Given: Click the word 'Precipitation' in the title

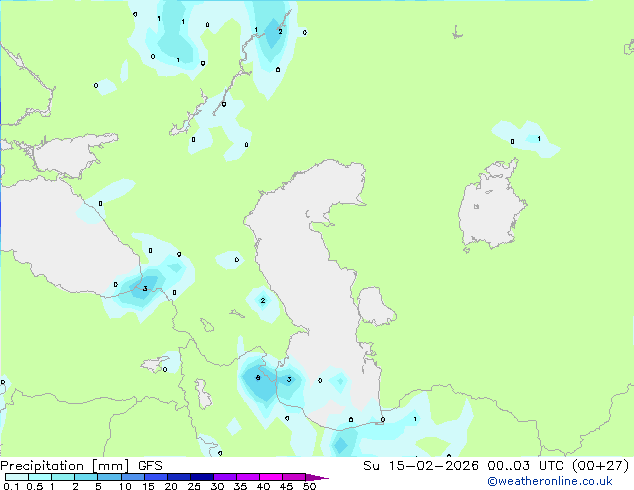Looking at the screenshot, I should [x=42, y=466].
